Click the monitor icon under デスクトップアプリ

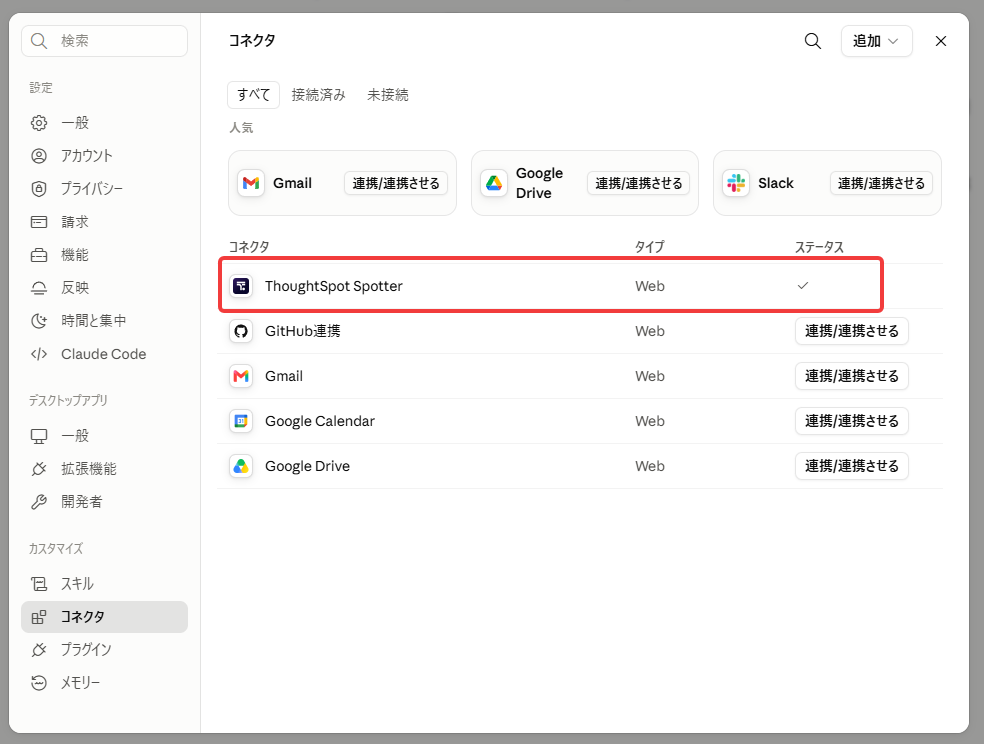[x=39, y=436]
